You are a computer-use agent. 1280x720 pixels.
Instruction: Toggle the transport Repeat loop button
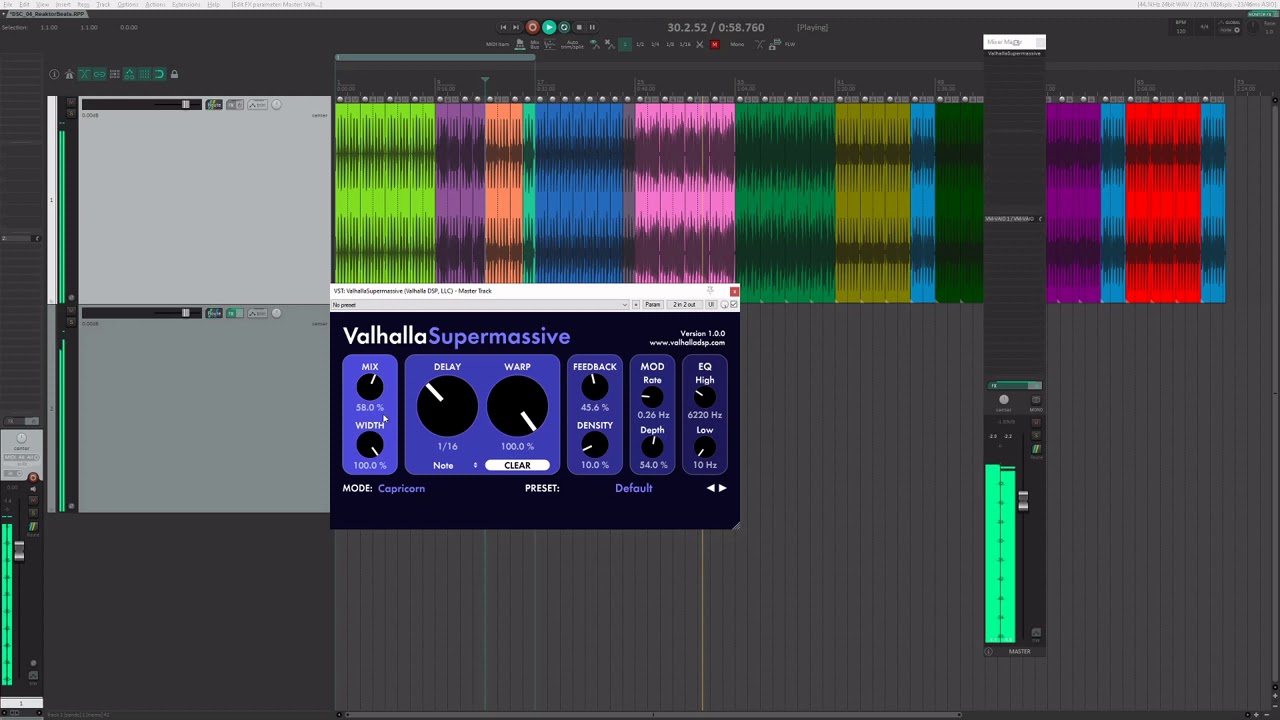[x=564, y=27]
